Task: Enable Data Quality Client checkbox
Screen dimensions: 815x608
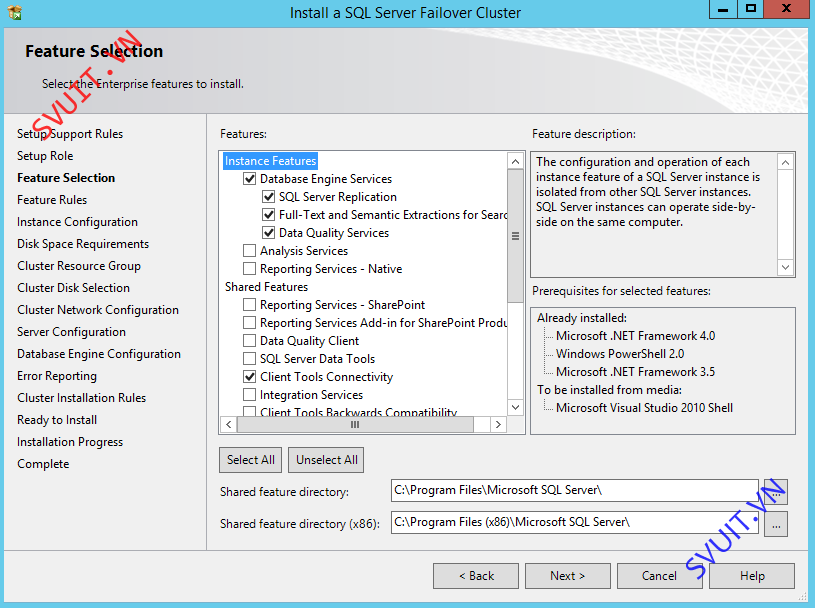Action: pos(249,341)
